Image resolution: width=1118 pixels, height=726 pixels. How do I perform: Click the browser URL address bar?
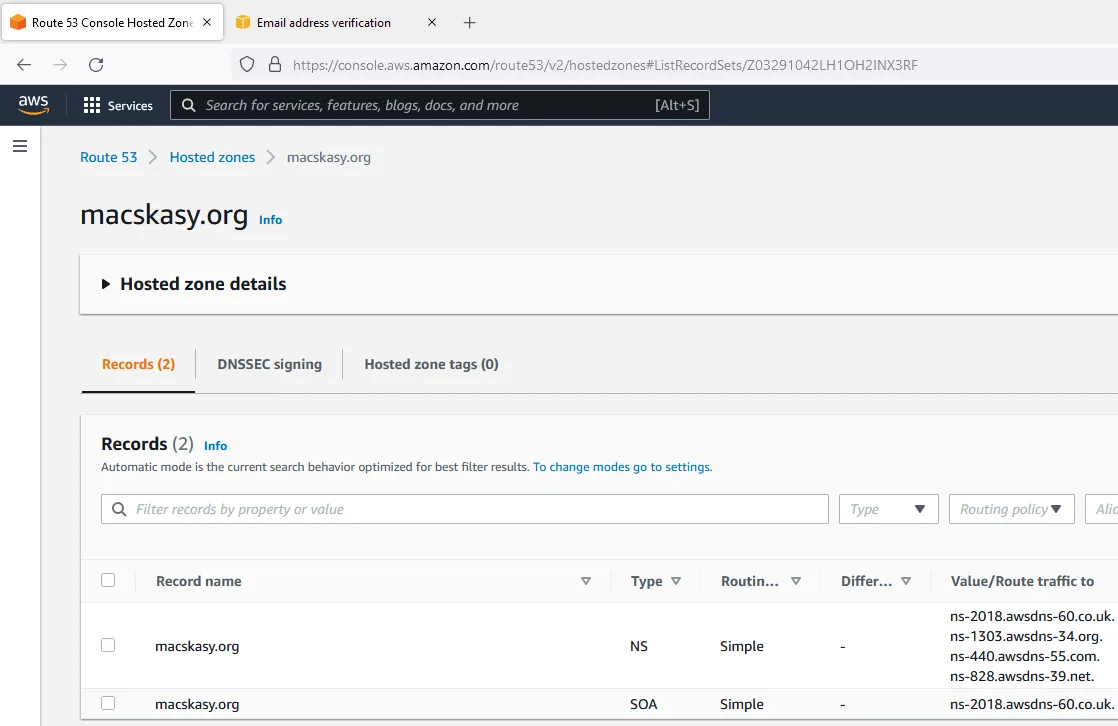[605, 65]
